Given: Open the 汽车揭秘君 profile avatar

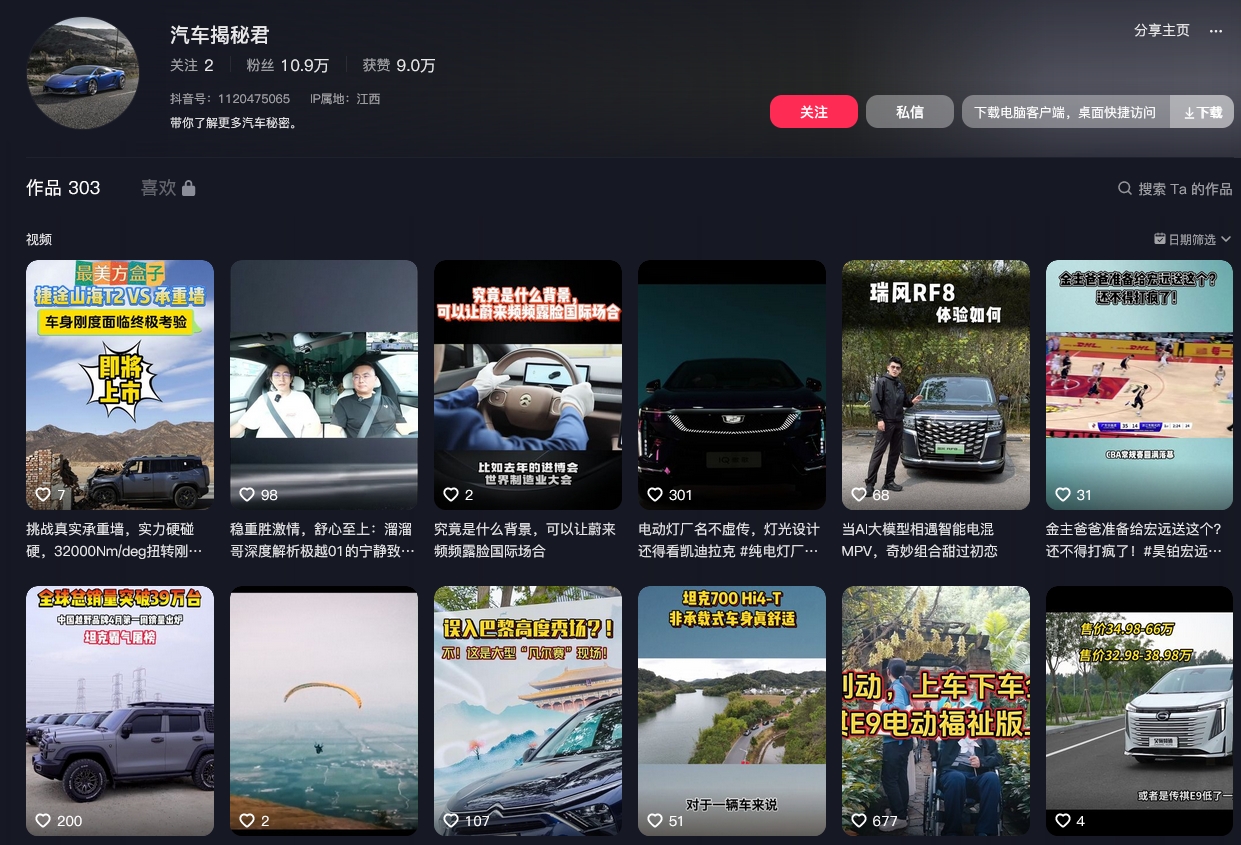Looking at the screenshot, I should (x=83, y=73).
